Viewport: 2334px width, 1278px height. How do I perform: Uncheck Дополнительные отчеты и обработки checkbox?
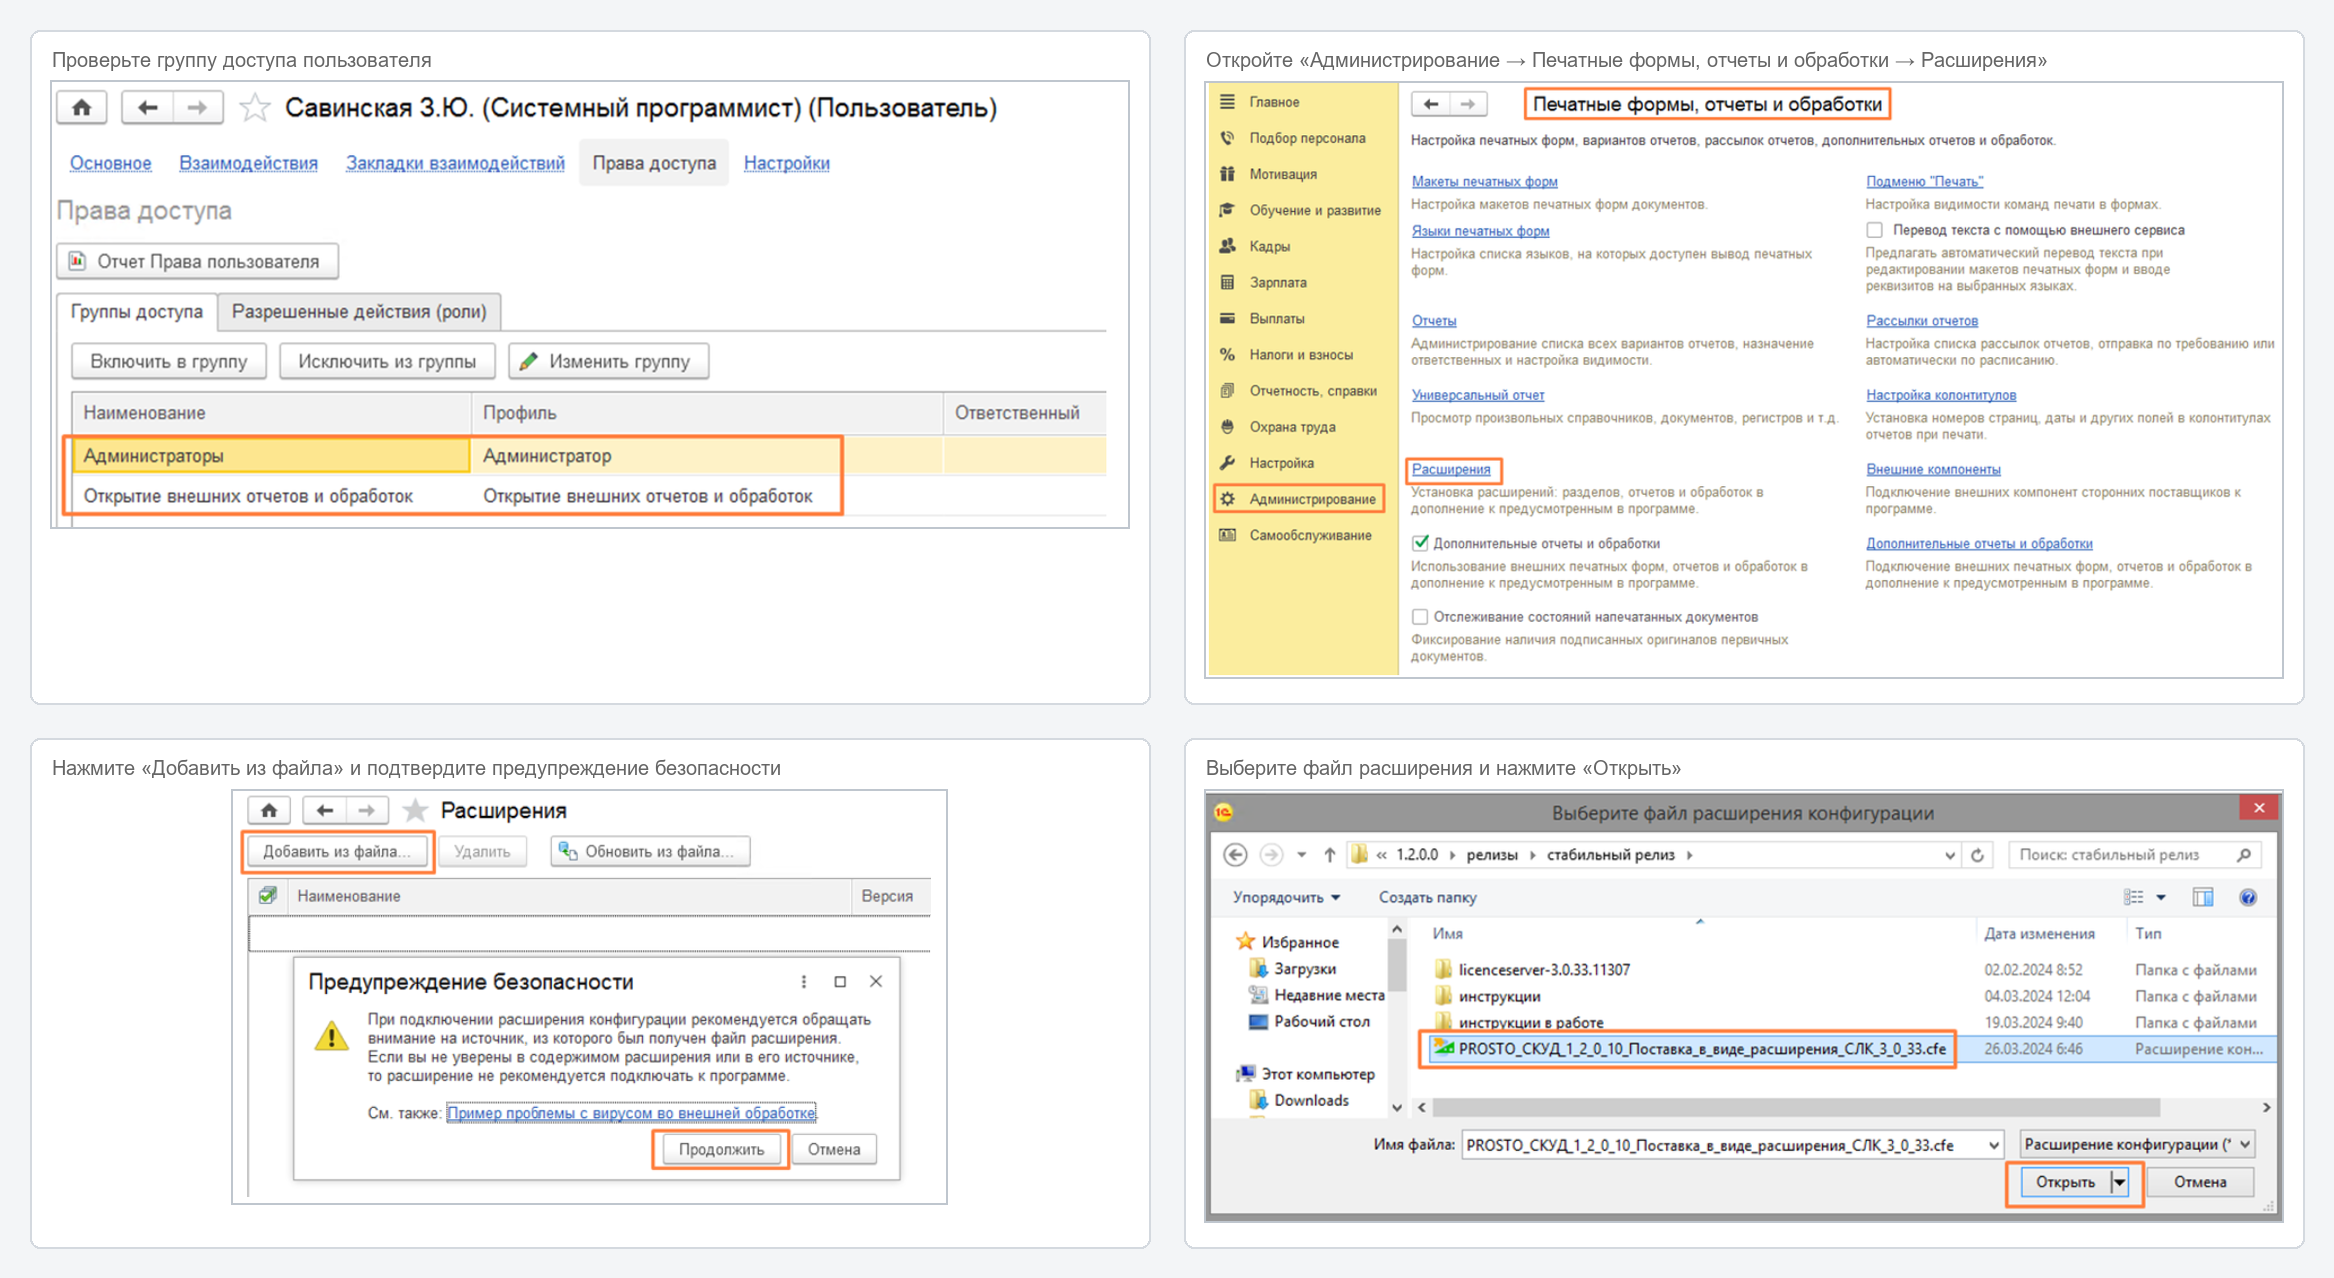pyautogui.click(x=1420, y=543)
